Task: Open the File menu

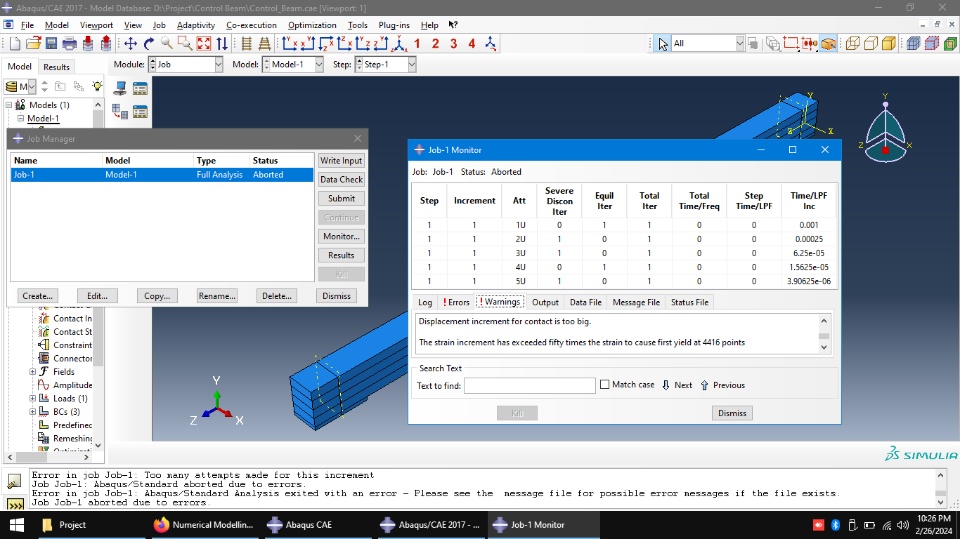Action: point(28,25)
